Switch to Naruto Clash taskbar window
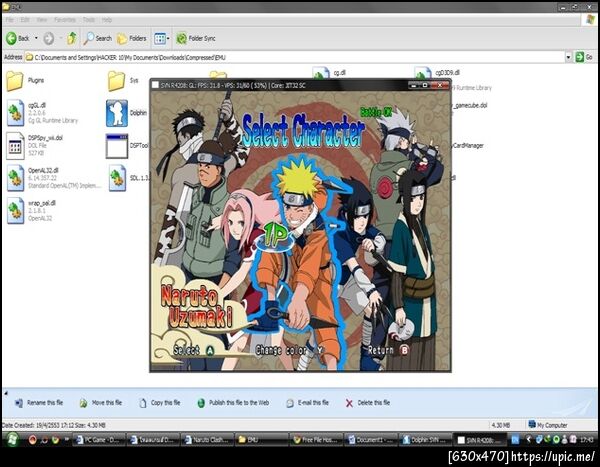Image resolution: width=600 pixels, height=467 pixels. (x=207, y=440)
